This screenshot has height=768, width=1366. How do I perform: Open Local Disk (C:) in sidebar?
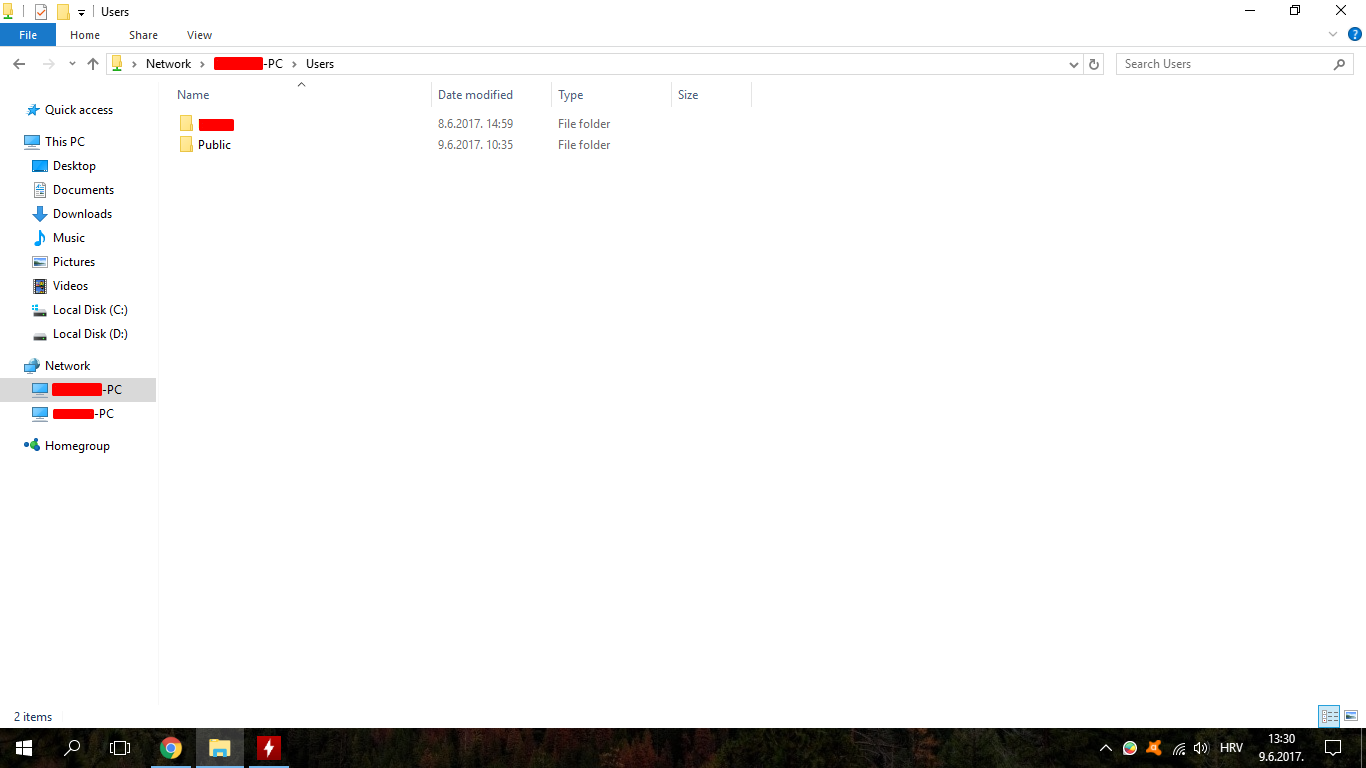point(90,310)
